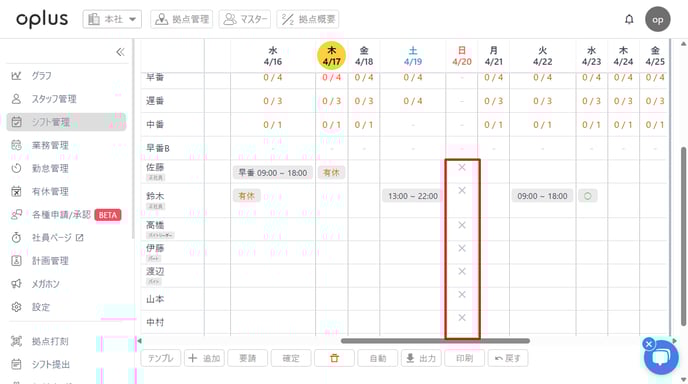This screenshot has height=384, width=688.
Task: Click the 出力 download button
Action: click(421, 358)
